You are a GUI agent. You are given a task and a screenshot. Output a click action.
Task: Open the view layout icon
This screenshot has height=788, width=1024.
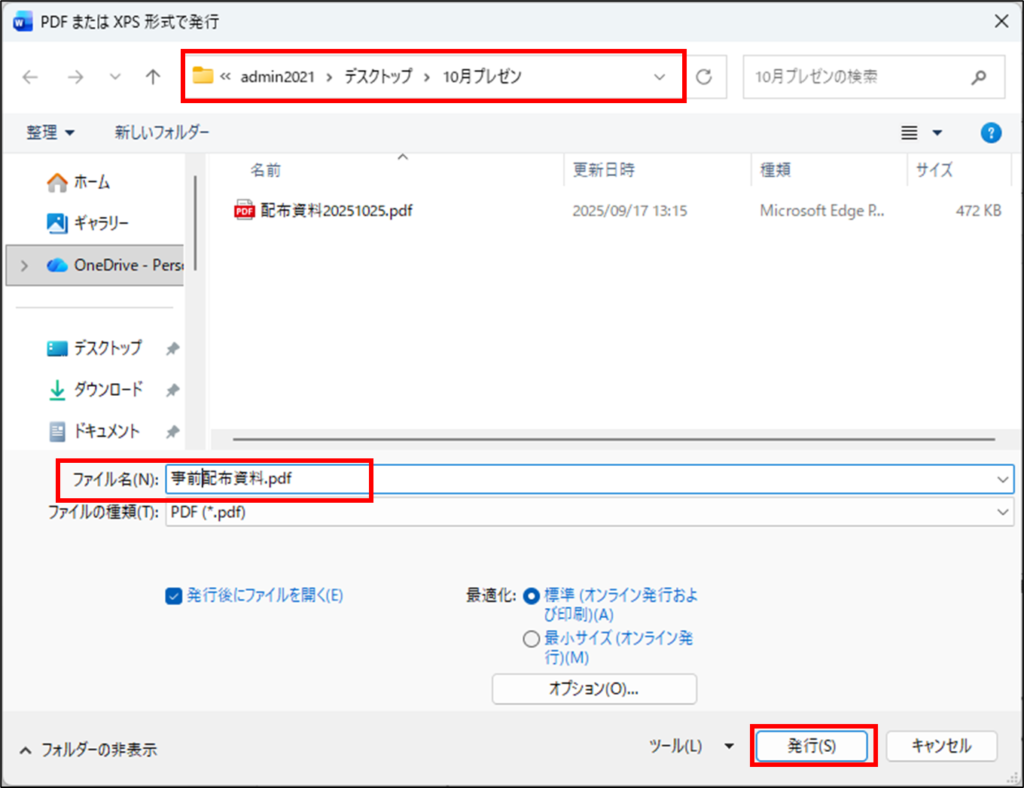(909, 132)
